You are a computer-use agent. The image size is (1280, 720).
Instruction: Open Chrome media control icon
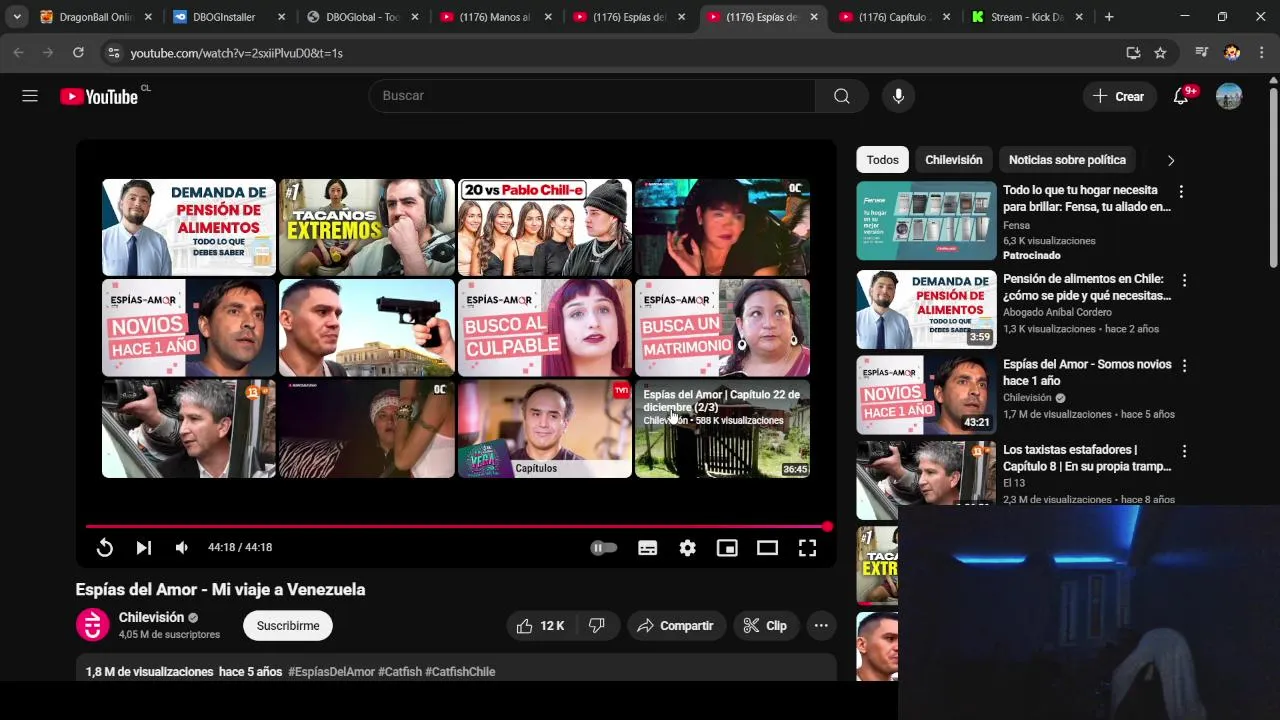click(1202, 53)
